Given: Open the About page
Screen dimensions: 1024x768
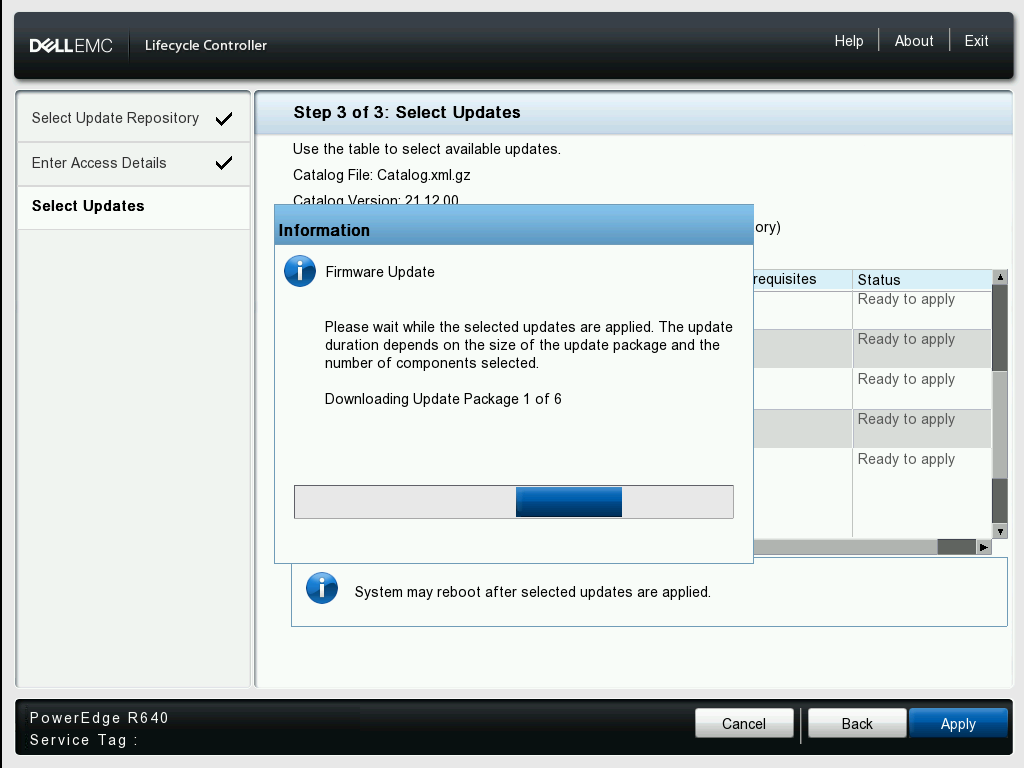Looking at the screenshot, I should pos(913,41).
